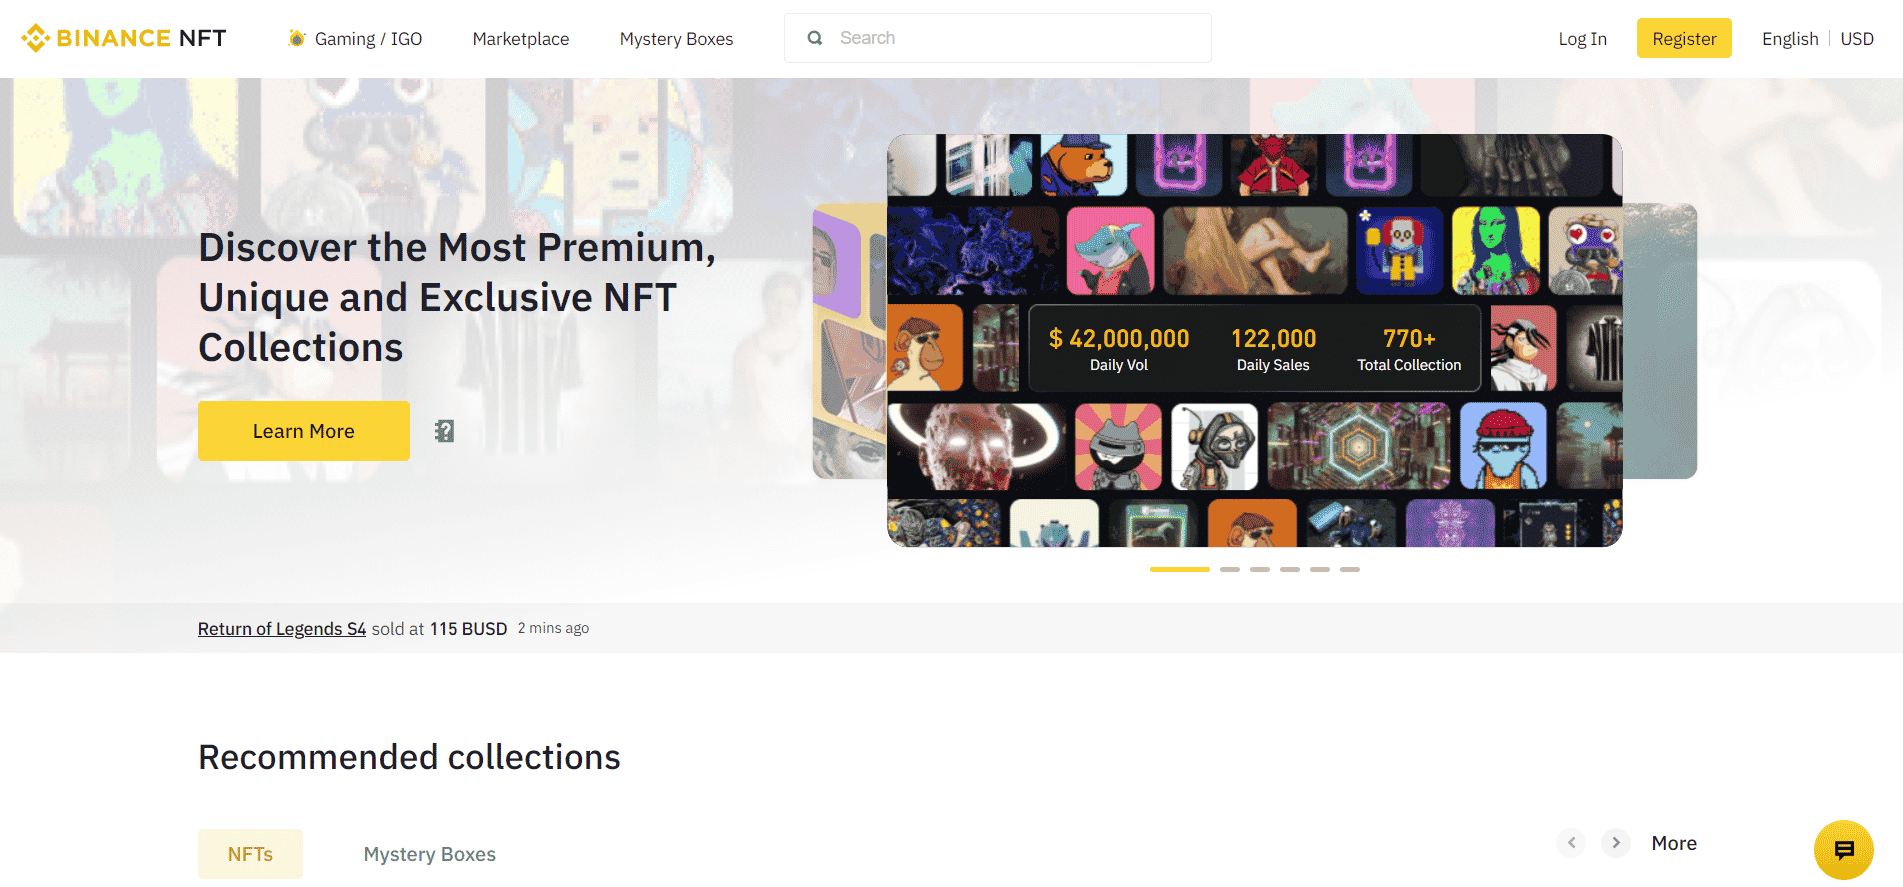Click the green Mona Lisa NFT thumbnail

coord(1496,251)
